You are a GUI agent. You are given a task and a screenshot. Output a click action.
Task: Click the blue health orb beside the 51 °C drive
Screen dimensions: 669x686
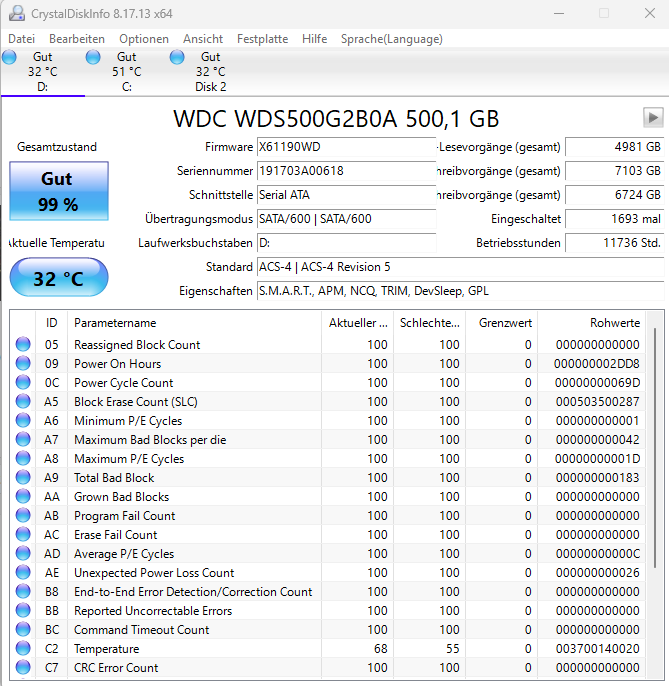point(93,57)
